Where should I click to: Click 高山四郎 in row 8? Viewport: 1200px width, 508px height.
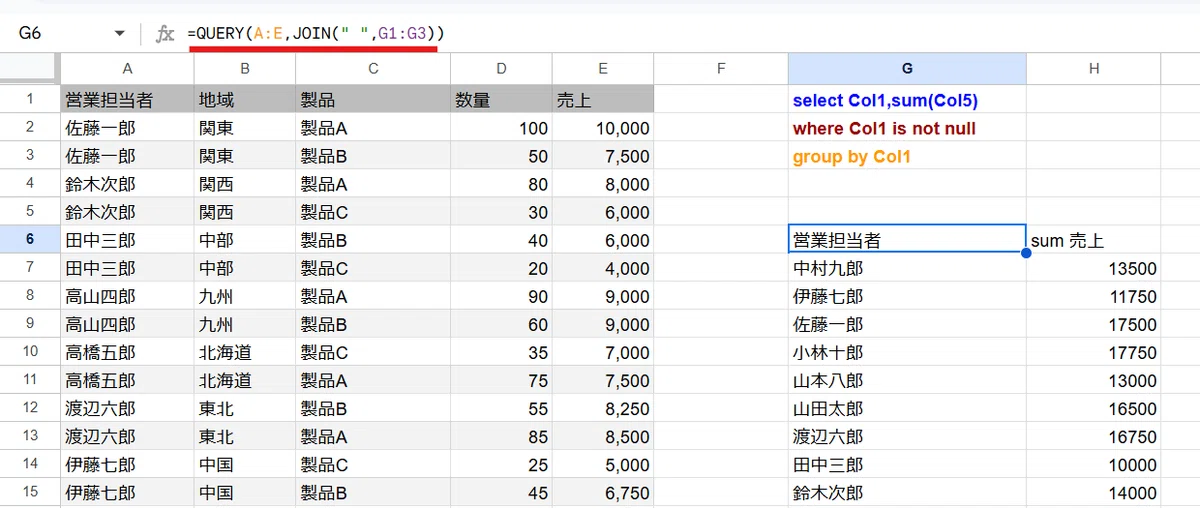pos(127,296)
